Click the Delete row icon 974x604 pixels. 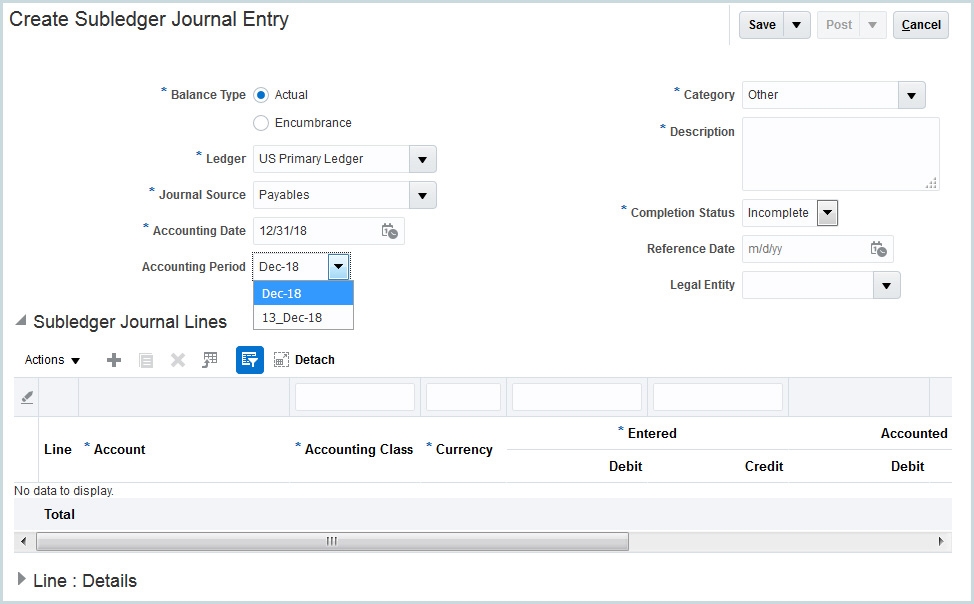coord(177,359)
